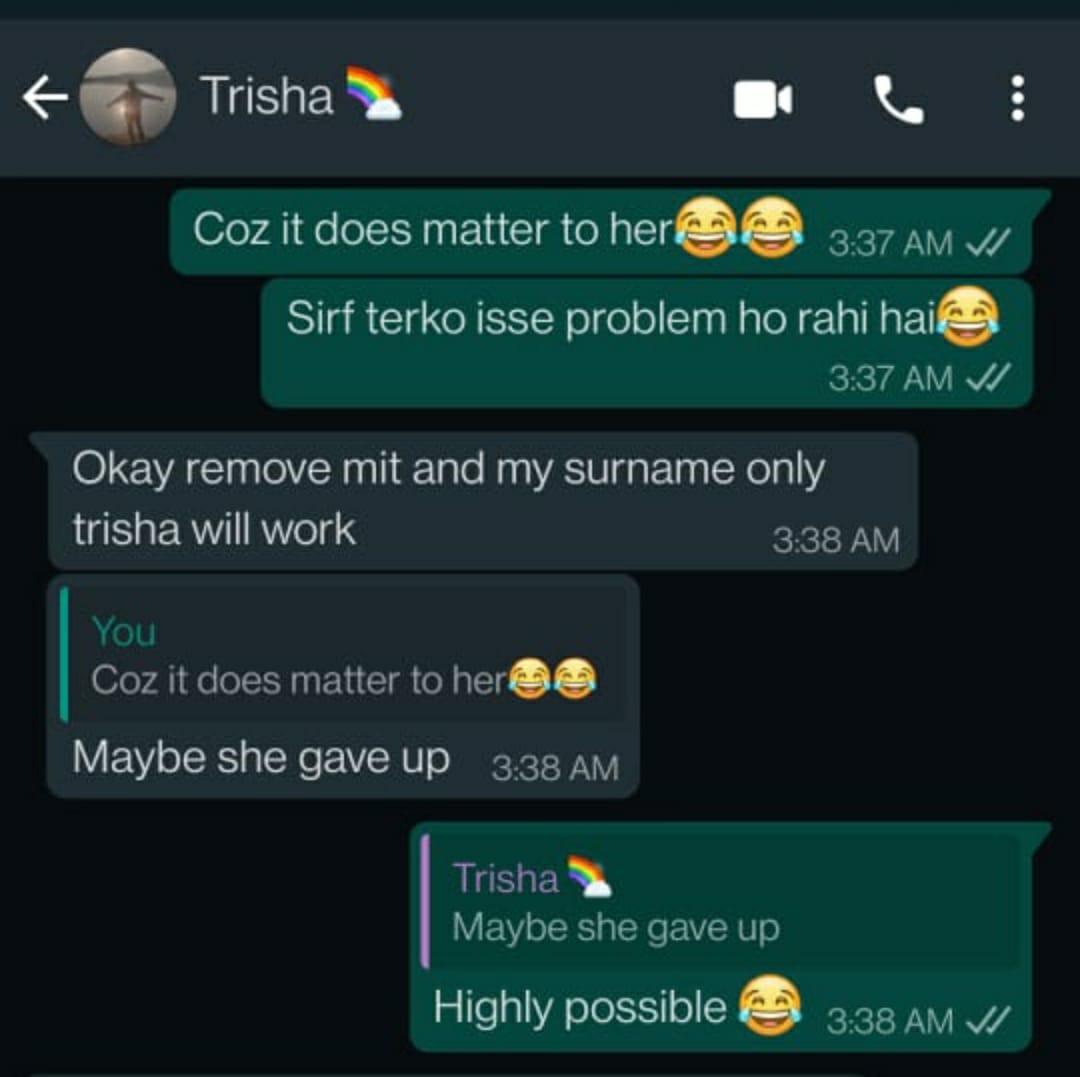Select 'Okay remove mit and my surname' message
Viewport: 1080px width, 1077px height.
(482, 501)
